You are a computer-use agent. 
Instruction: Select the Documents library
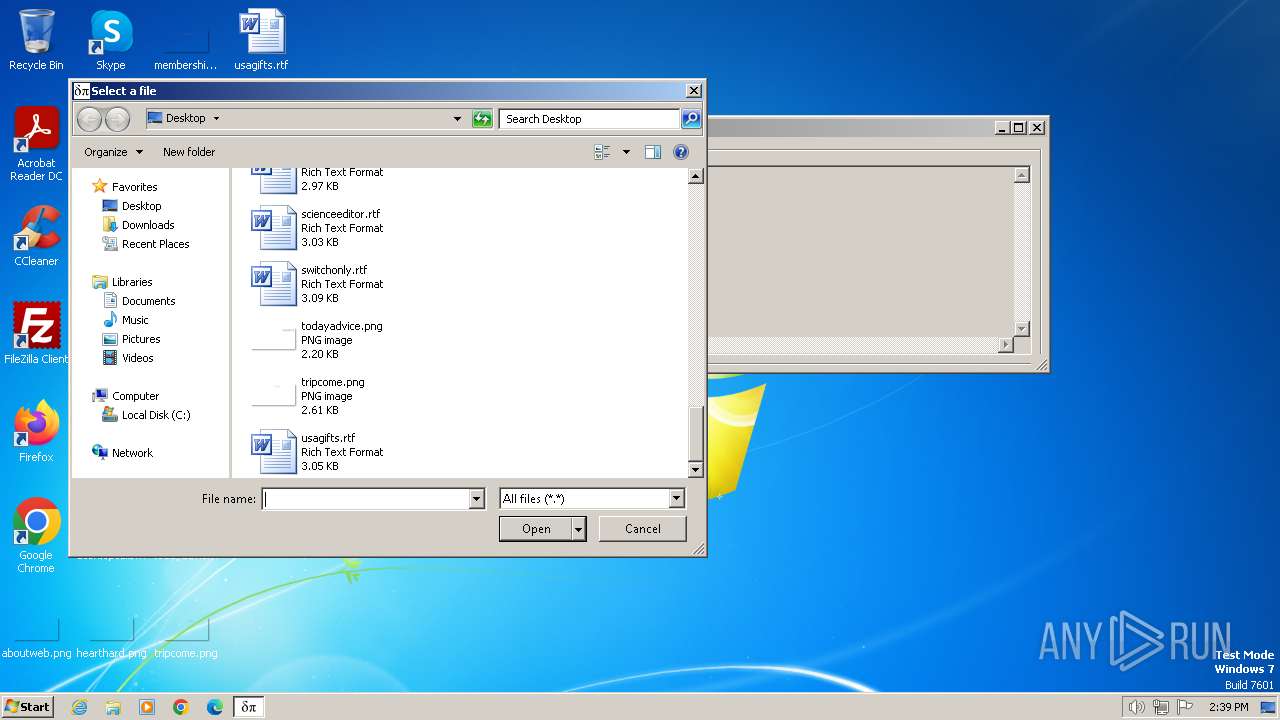click(148, 301)
